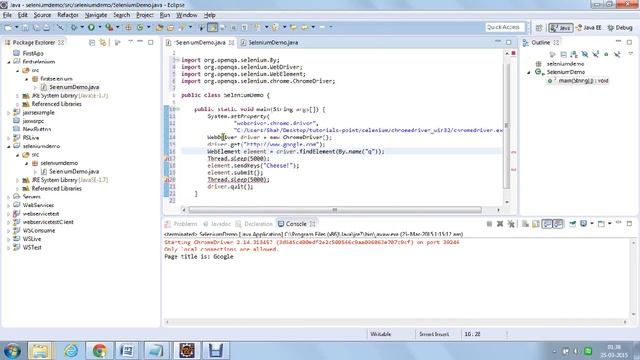Open the Window menu
The image size is (640, 360).
187,15
